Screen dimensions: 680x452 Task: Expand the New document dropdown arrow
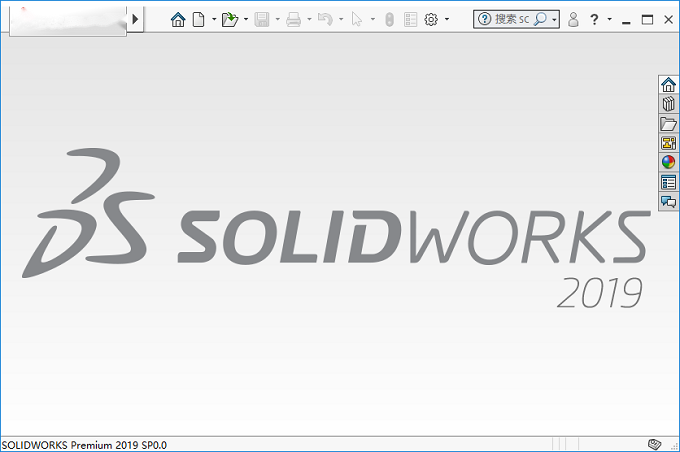214,20
